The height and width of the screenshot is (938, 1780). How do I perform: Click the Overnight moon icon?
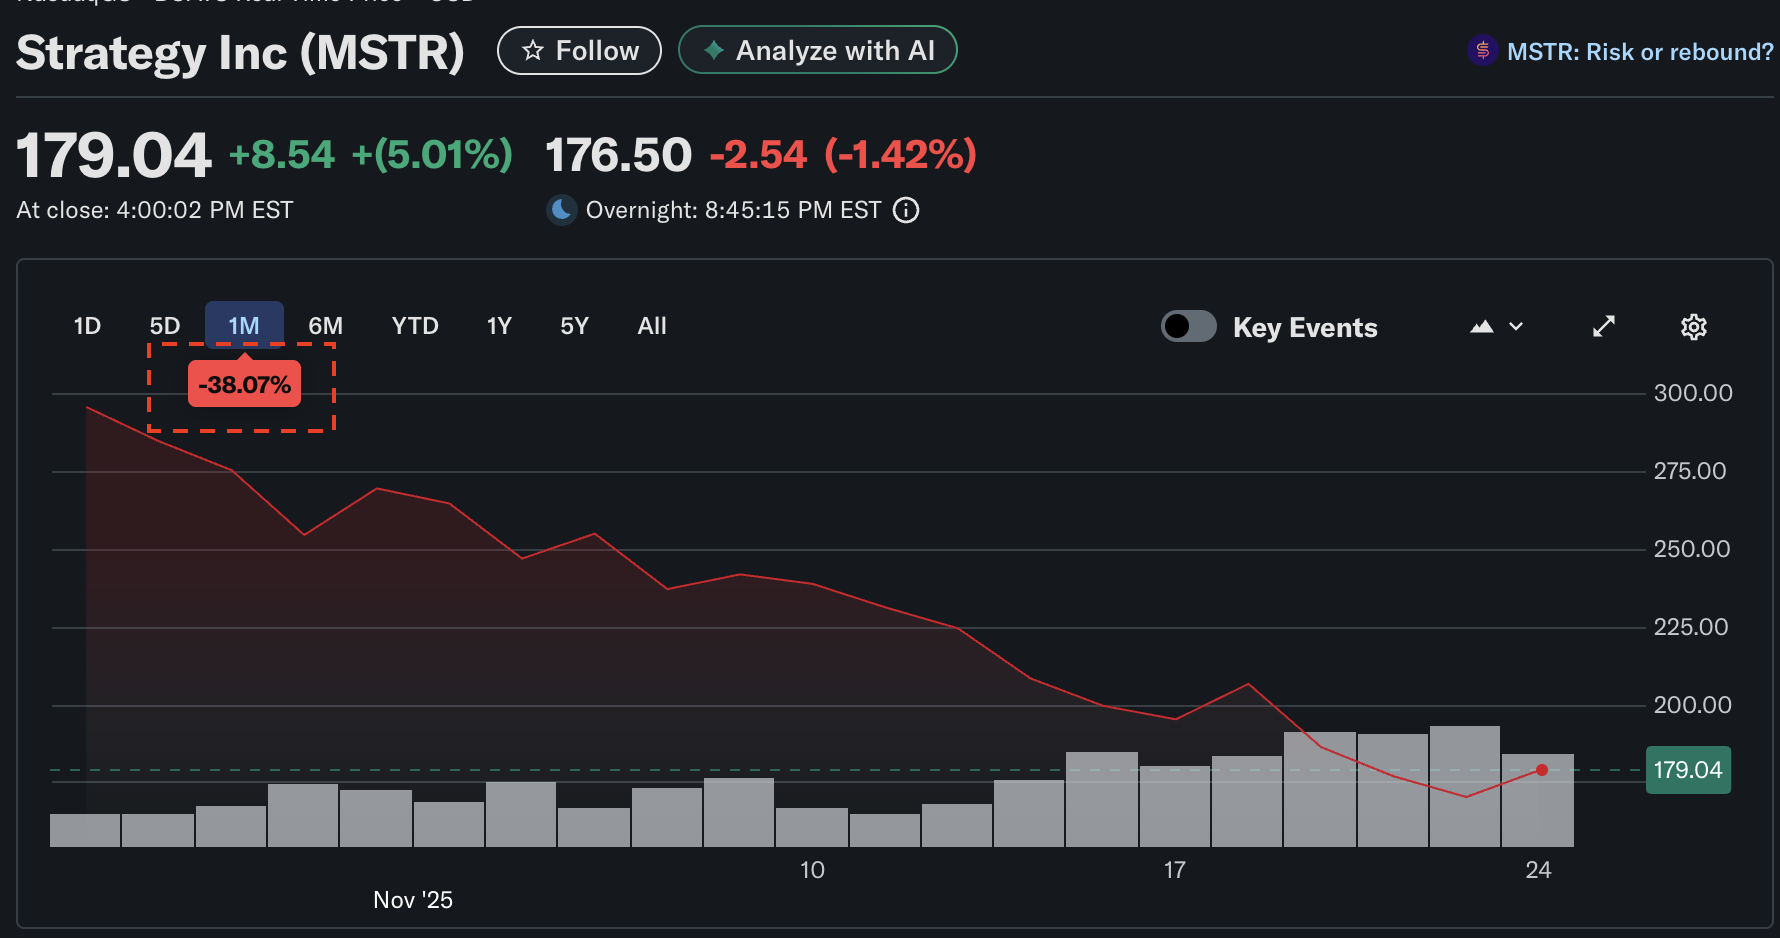(x=562, y=210)
